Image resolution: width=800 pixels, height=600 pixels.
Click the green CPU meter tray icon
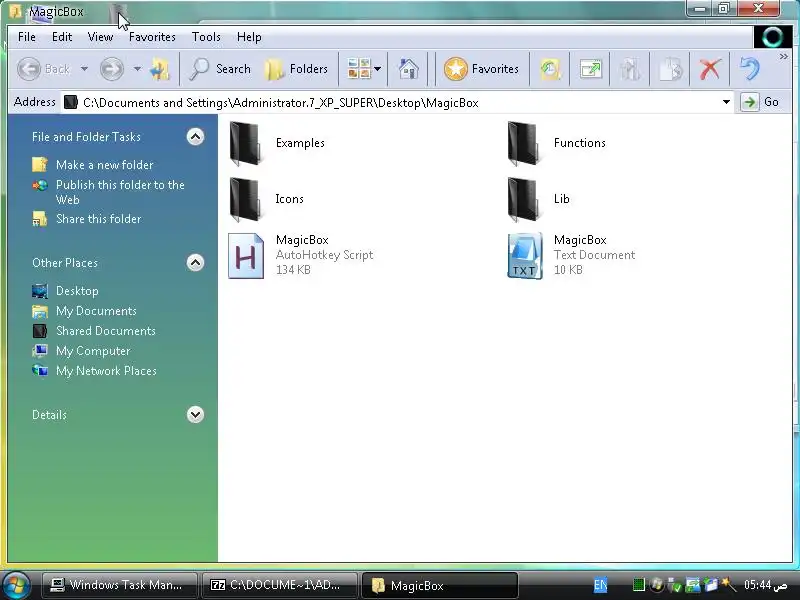639,585
